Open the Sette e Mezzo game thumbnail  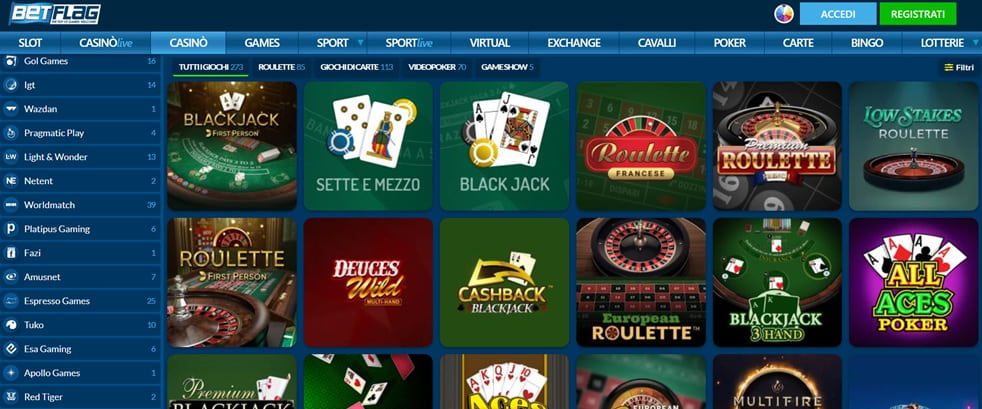click(x=368, y=146)
